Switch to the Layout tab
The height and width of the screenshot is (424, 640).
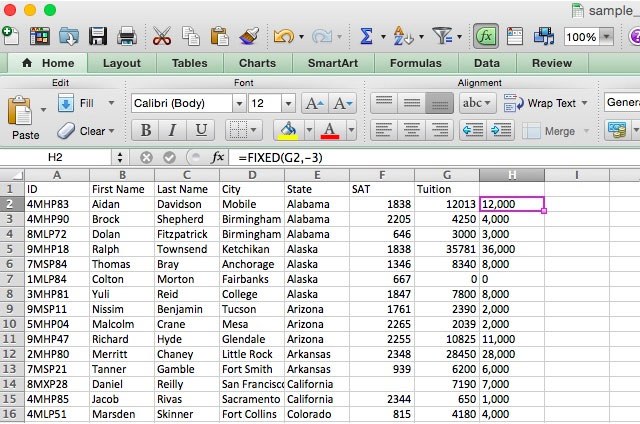122,63
